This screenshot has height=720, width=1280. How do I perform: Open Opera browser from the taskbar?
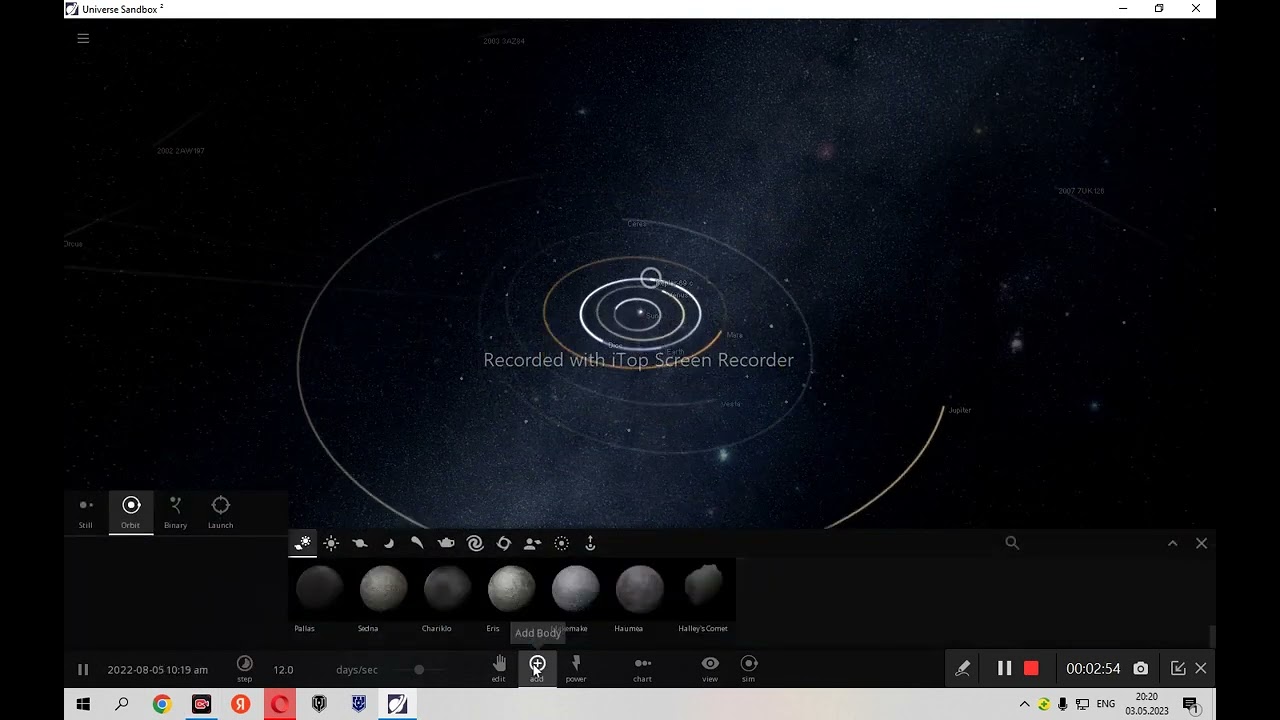click(x=279, y=704)
